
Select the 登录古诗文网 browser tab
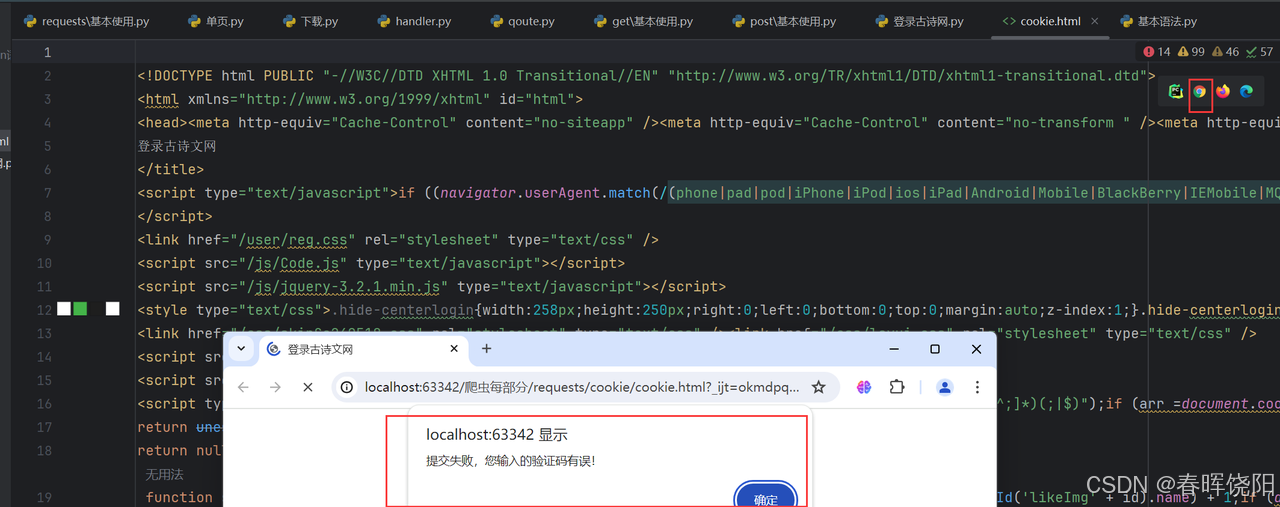coord(364,349)
